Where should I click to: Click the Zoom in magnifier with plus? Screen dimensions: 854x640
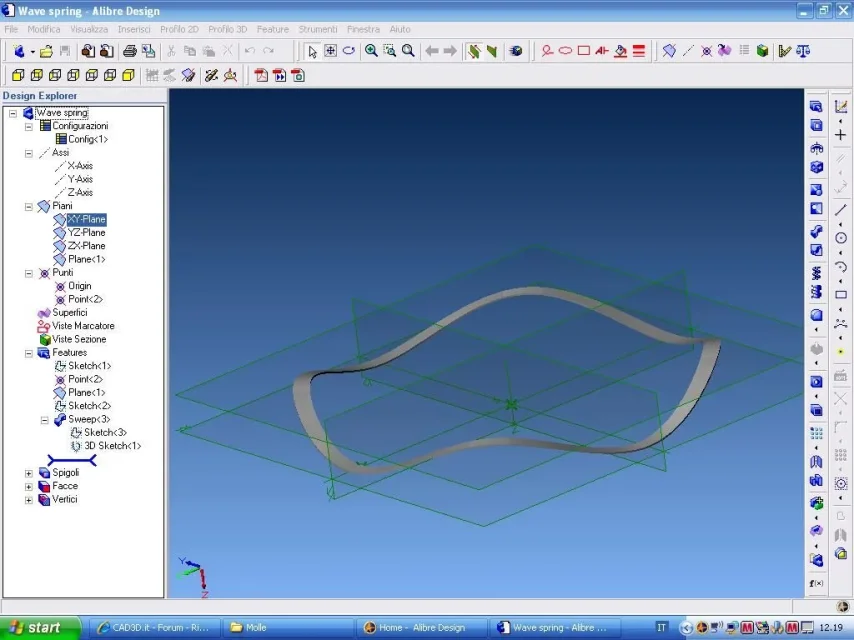pos(371,51)
